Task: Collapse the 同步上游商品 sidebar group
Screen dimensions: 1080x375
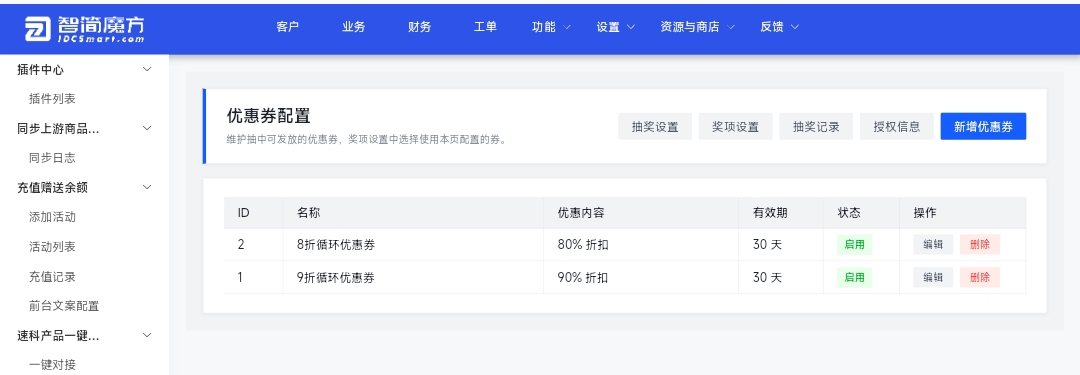Action: (146, 128)
